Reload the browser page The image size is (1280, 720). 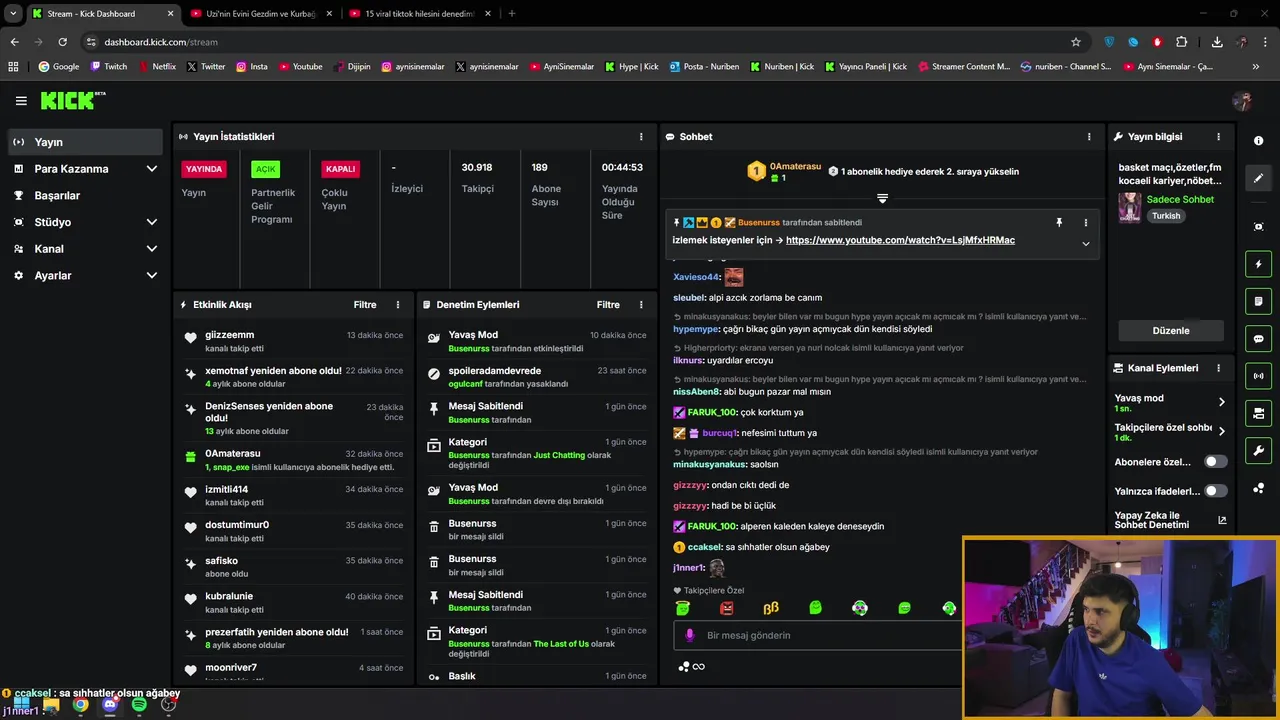pyautogui.click(x=62, y=42)
